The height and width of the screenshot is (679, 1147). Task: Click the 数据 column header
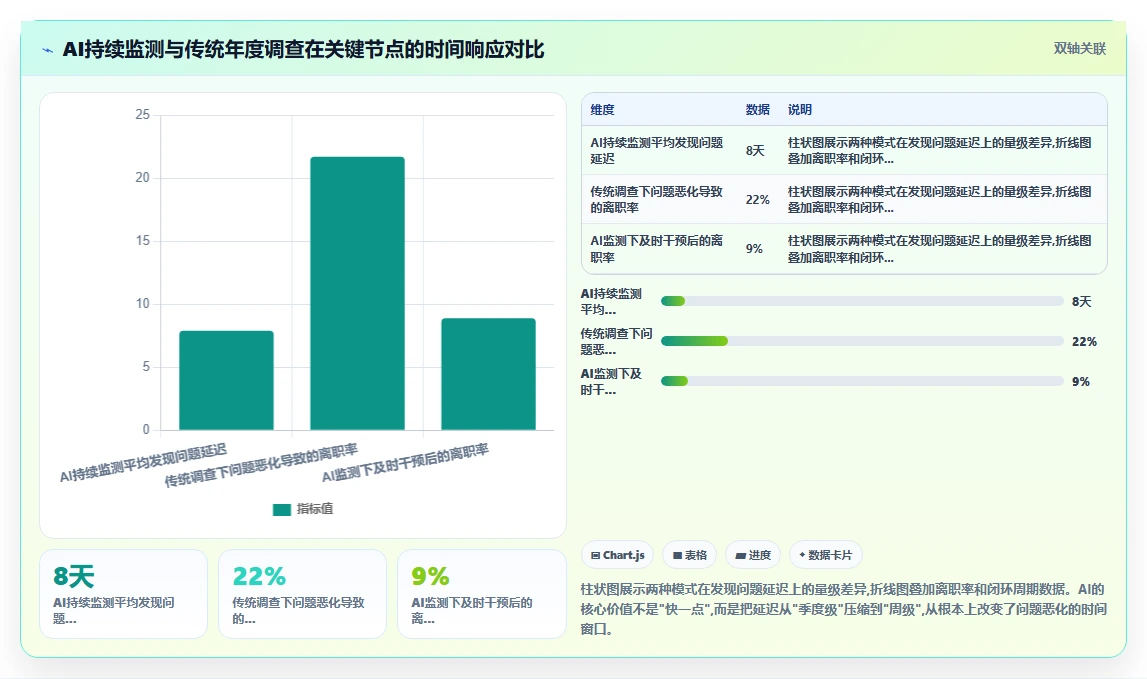757,110
